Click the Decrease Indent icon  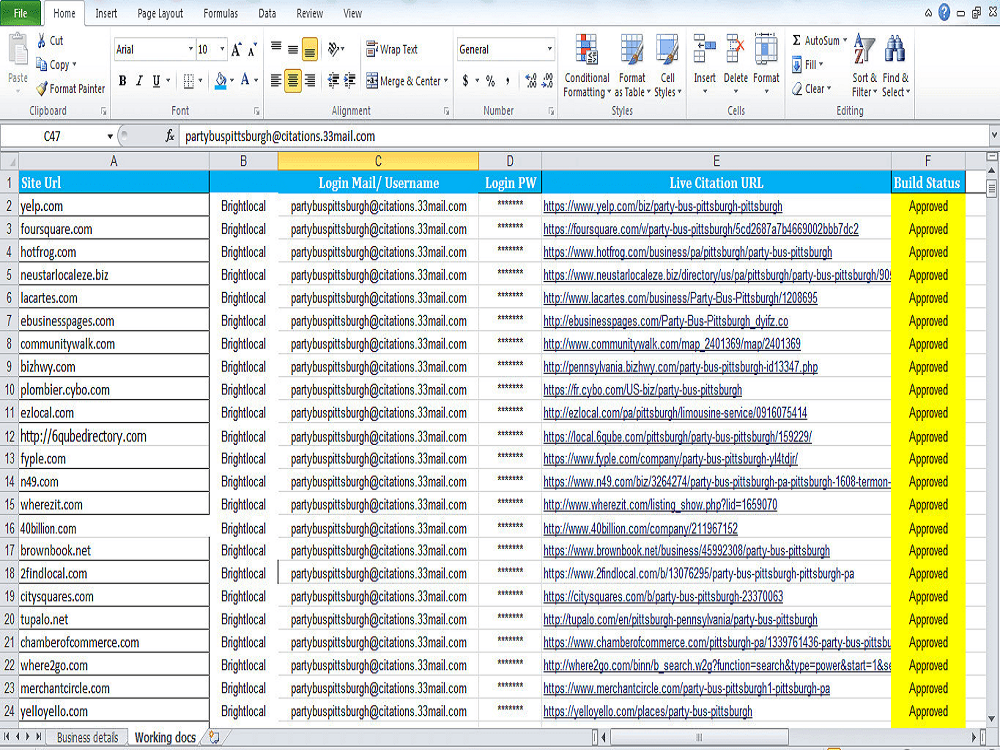pyautogui.click(x=333, y=80)
